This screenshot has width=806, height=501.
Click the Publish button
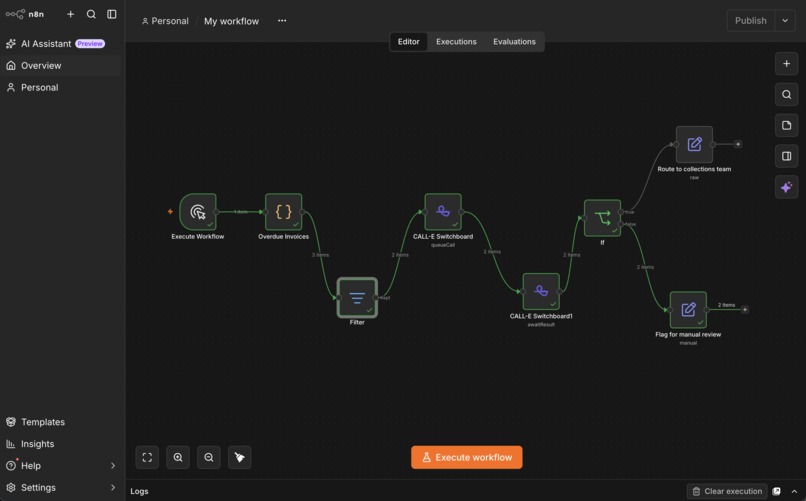click(x=750, y=21)
